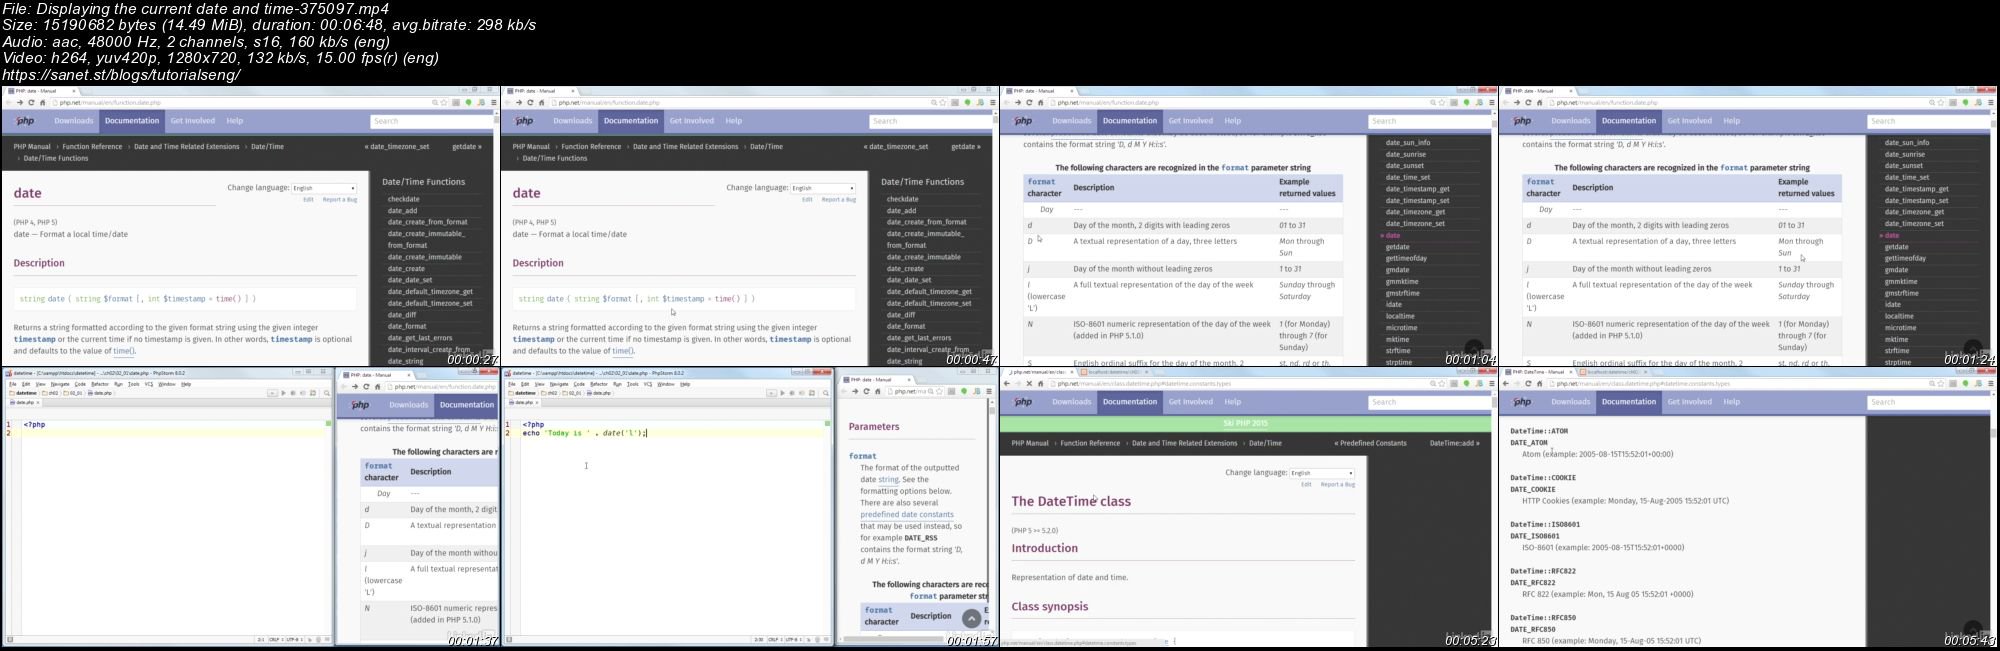Click PhpStorm's Run arrow in the 00:01:37 frame

click(283, 393)
